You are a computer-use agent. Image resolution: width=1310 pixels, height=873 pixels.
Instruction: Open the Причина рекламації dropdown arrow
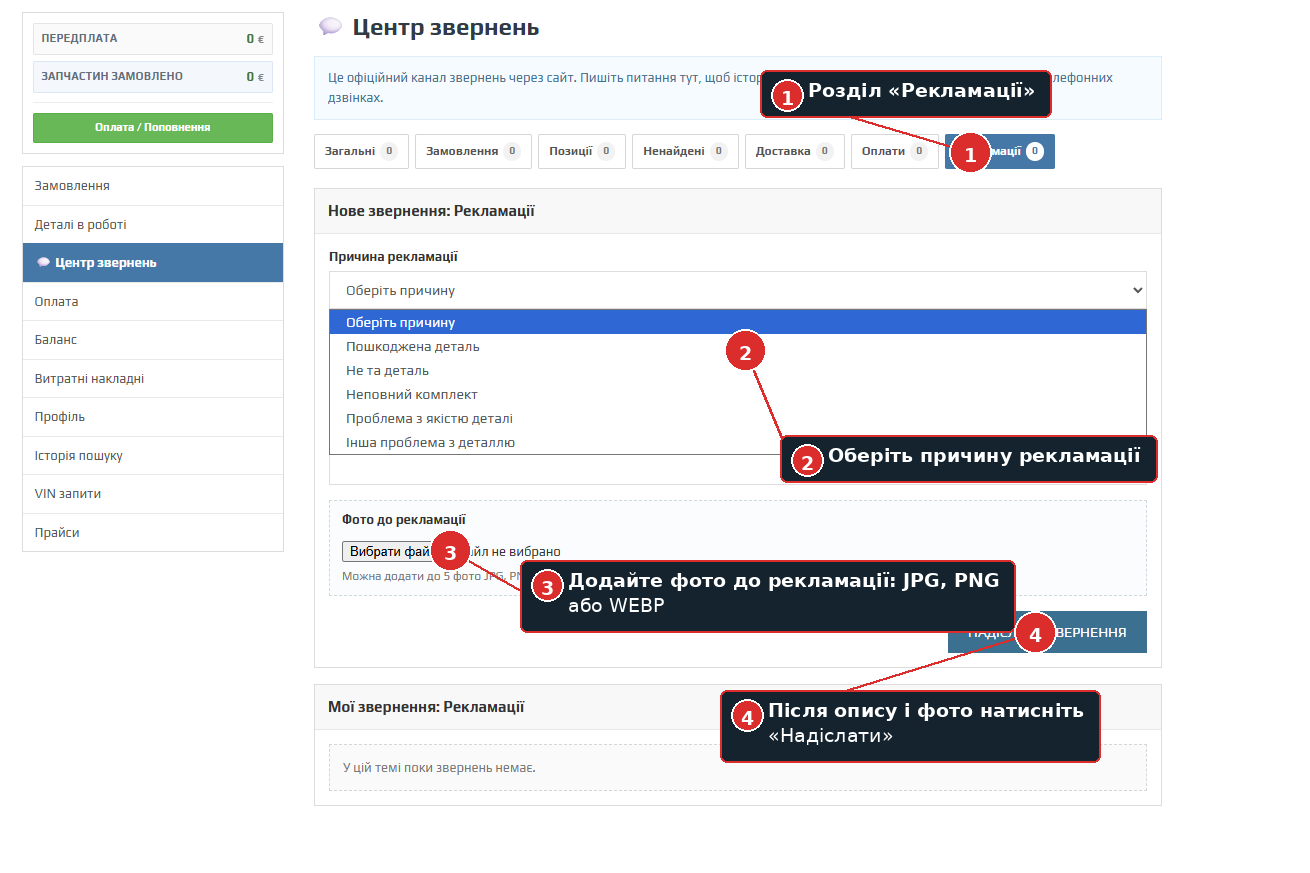click(x=1136, y=290)
